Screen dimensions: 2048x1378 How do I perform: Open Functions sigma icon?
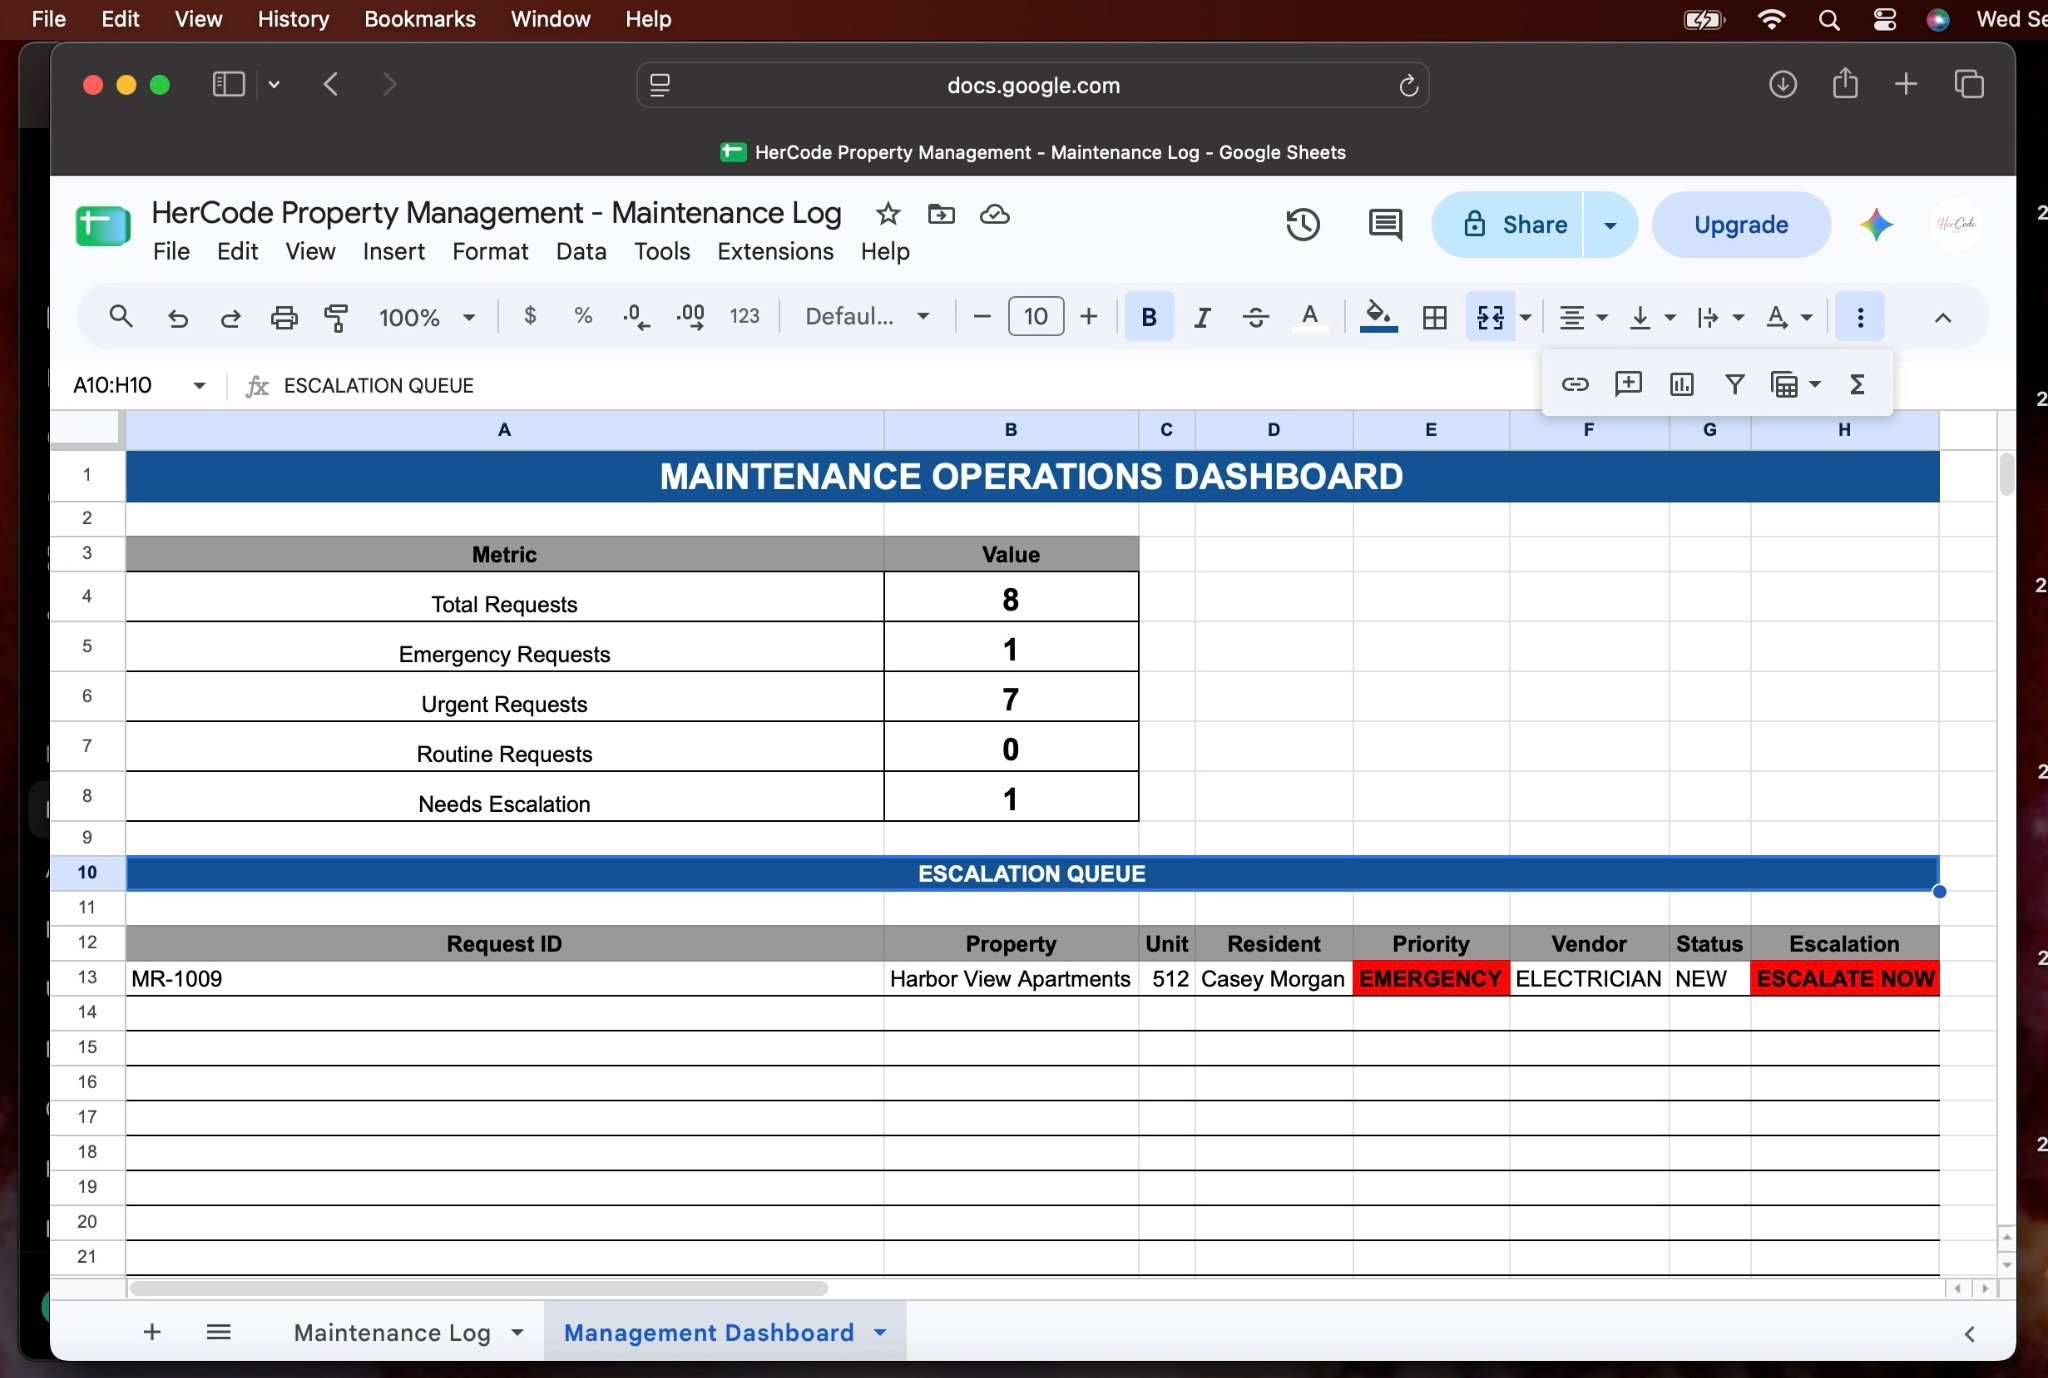pos(1857,384)
